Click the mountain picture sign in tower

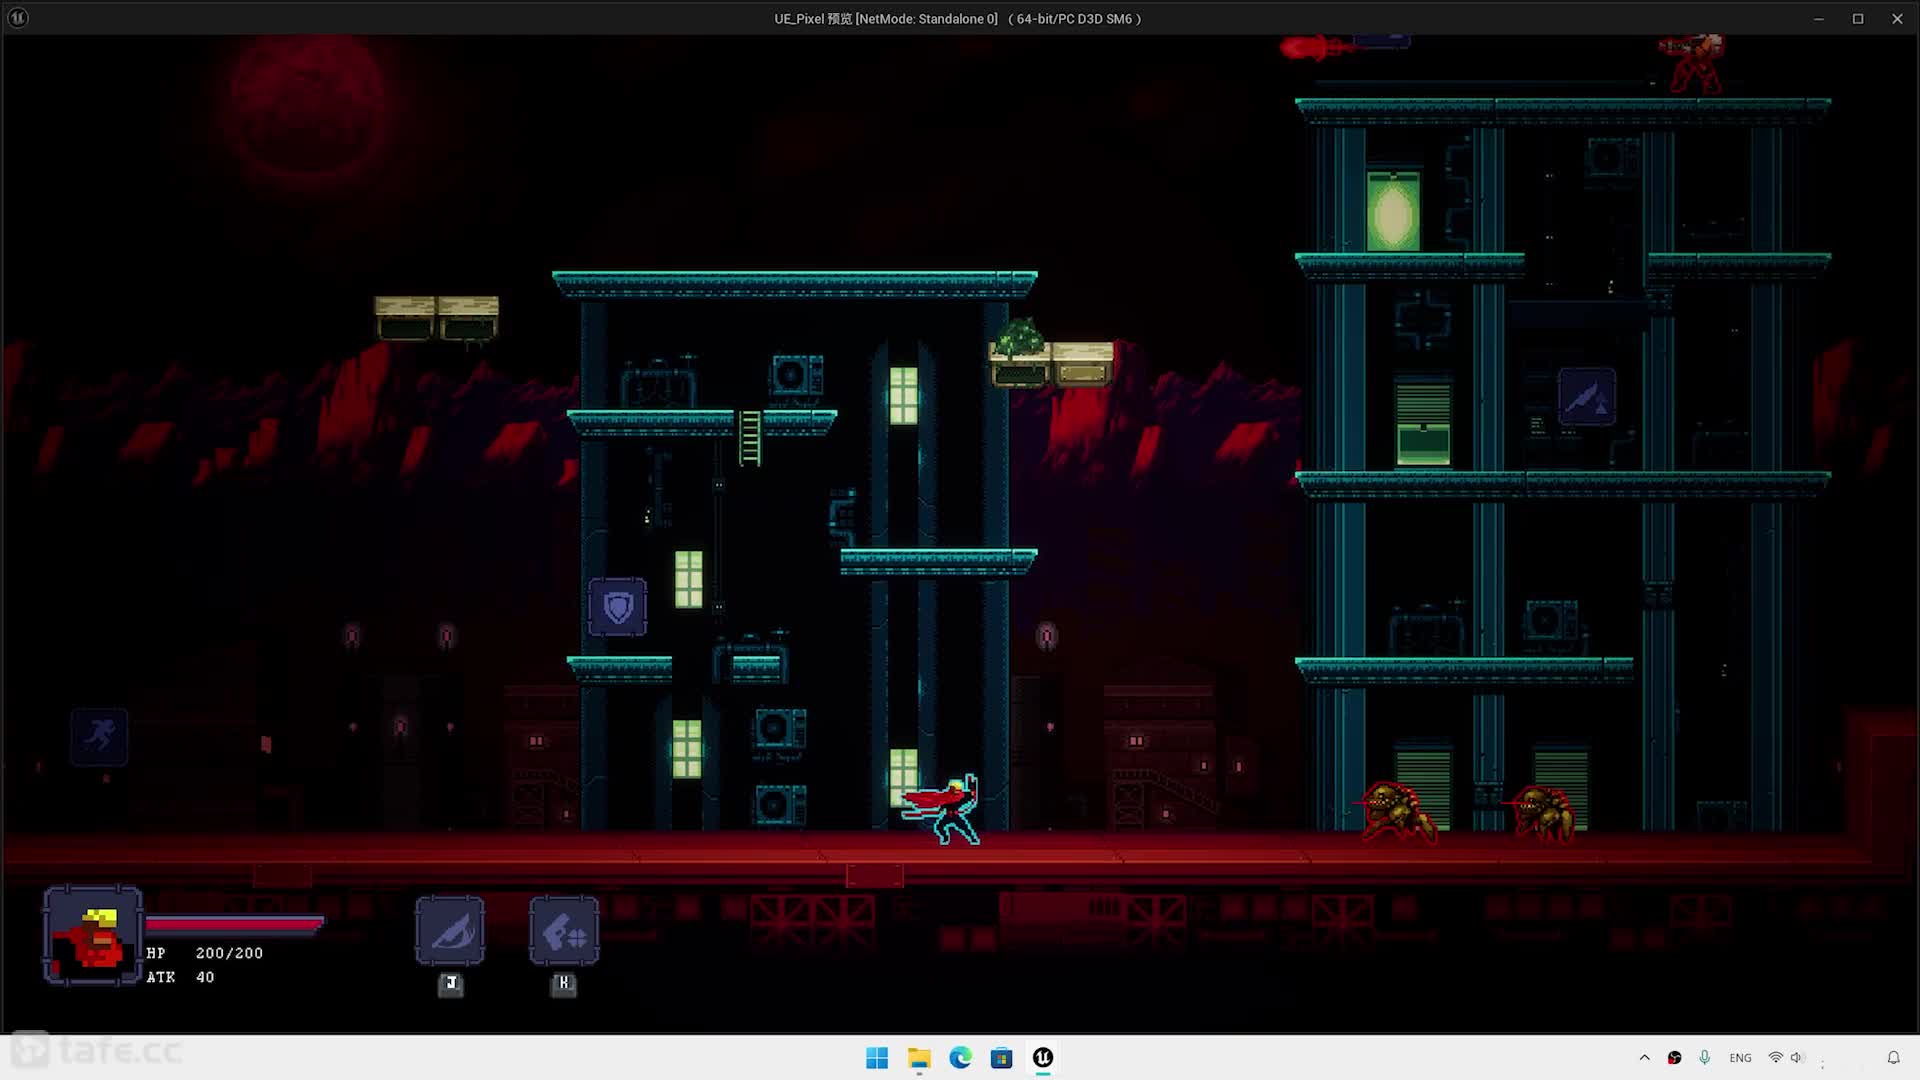(1587, 397)
